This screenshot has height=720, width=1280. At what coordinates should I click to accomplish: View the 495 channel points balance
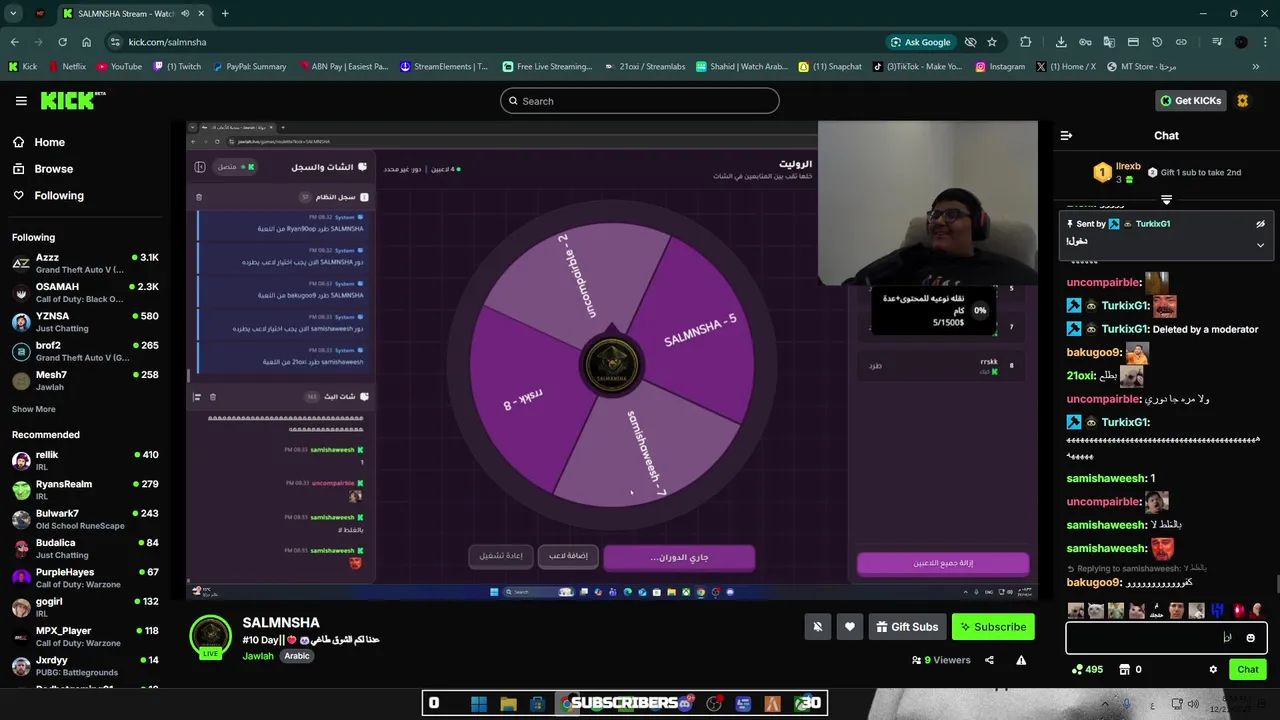click(1085, 670)
